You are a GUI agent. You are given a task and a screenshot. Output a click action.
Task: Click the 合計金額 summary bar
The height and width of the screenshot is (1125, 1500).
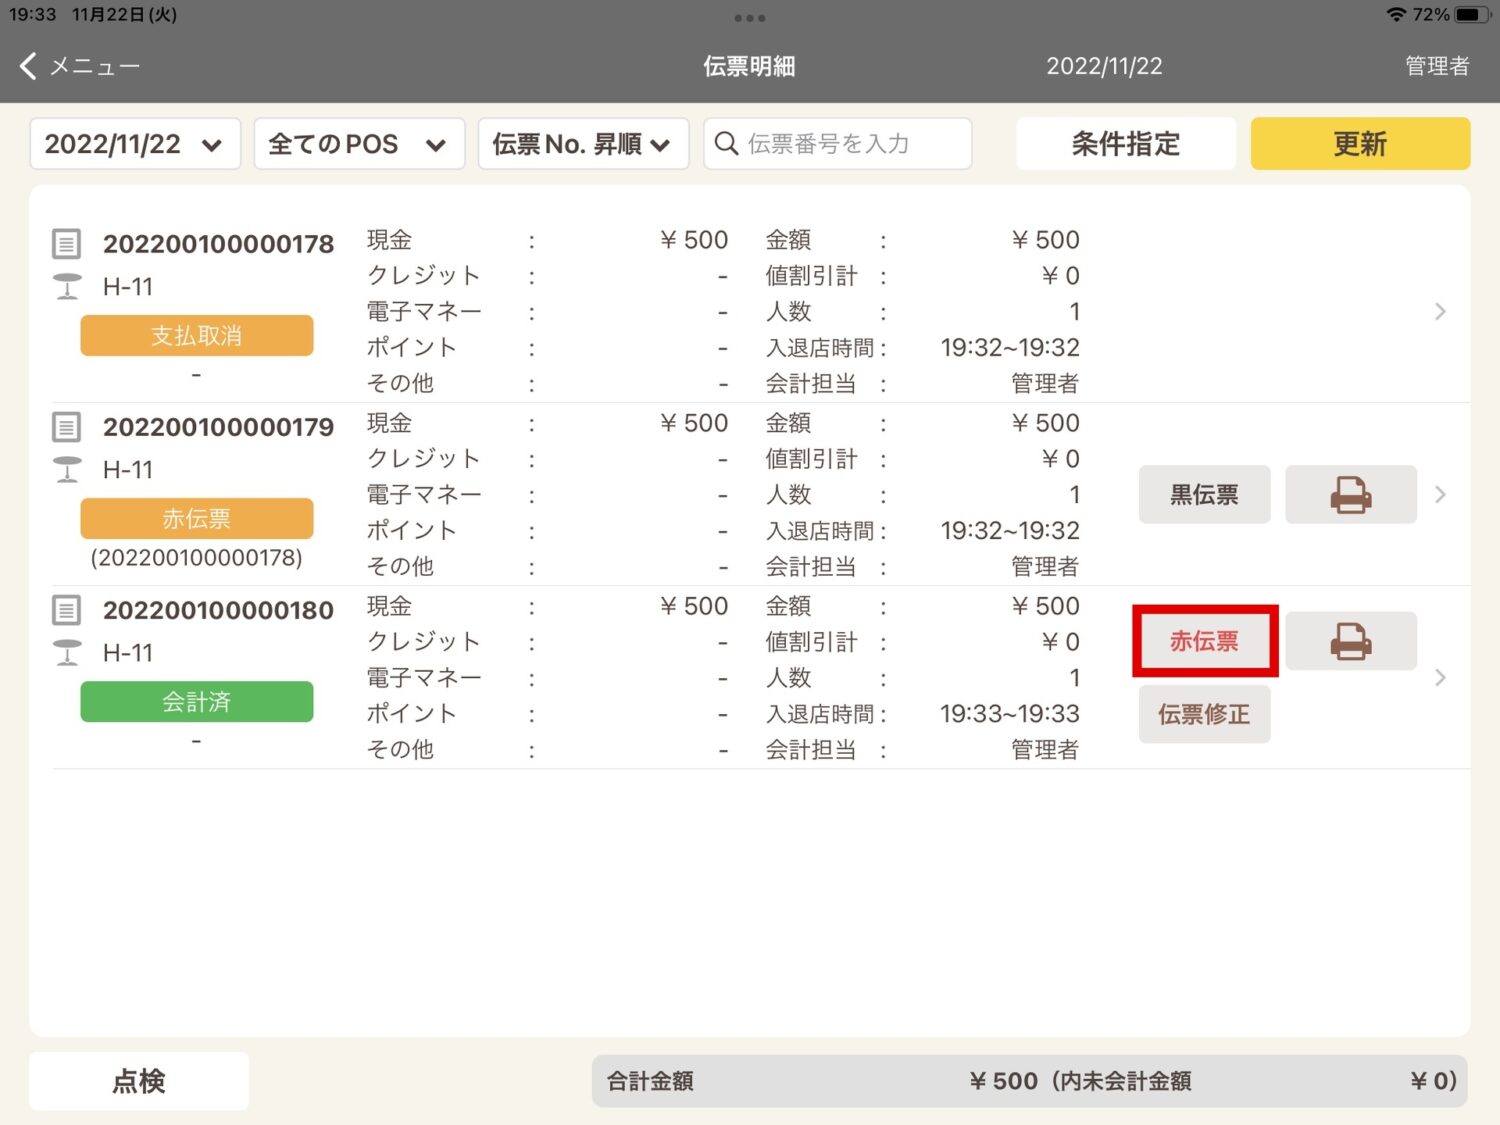[1030, 1081]
